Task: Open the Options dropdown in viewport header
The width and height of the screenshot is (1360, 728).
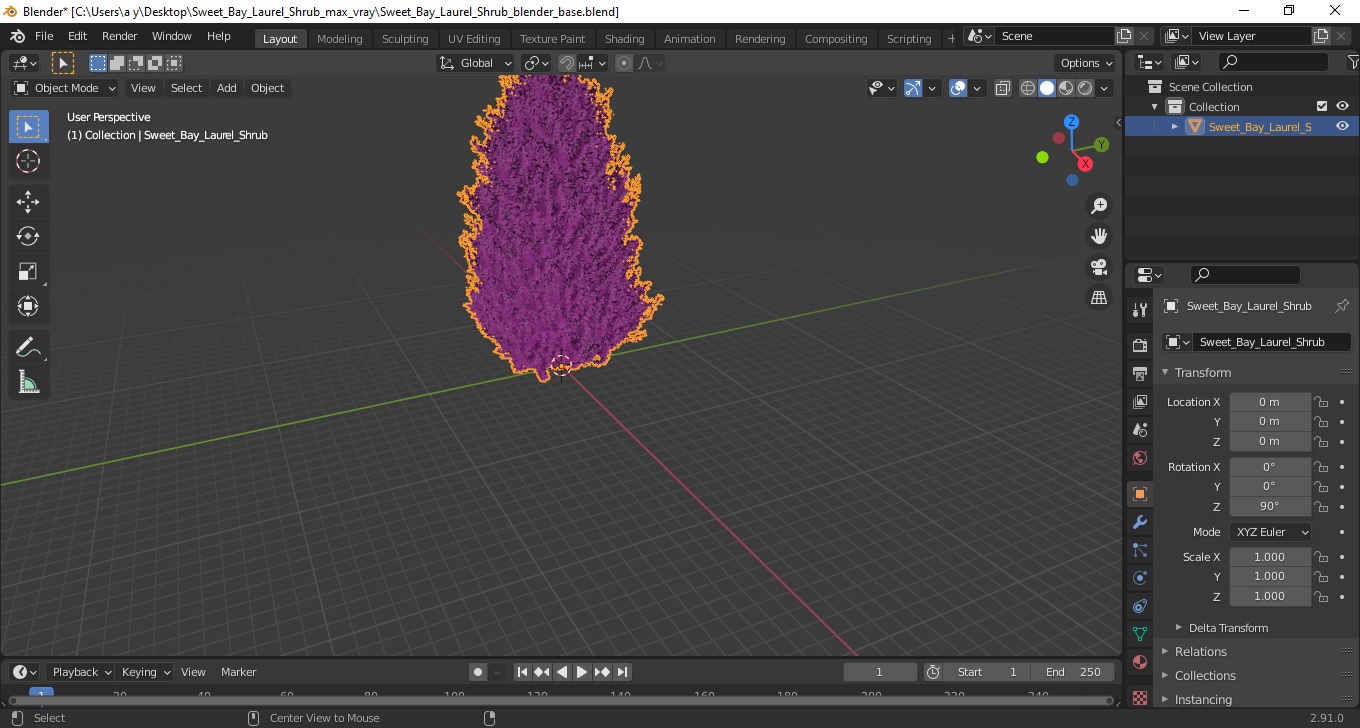Action: (1086, 63)
